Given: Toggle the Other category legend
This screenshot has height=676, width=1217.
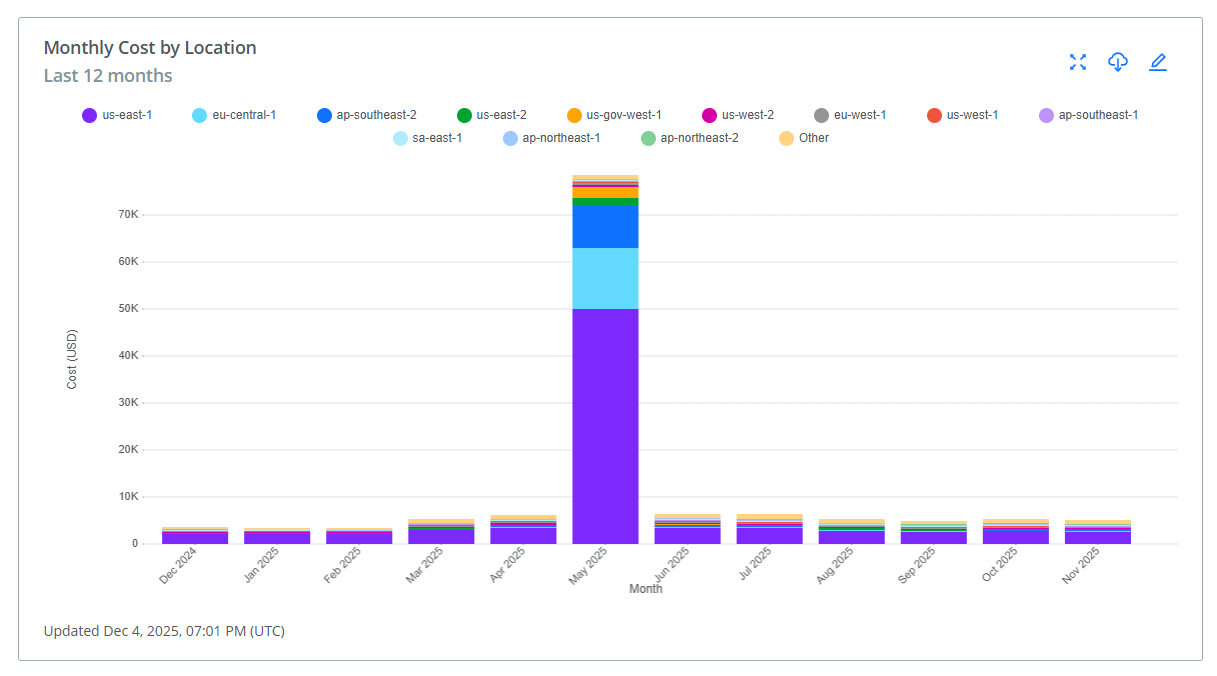Looking at the screenshot, I should coord(804,138).
